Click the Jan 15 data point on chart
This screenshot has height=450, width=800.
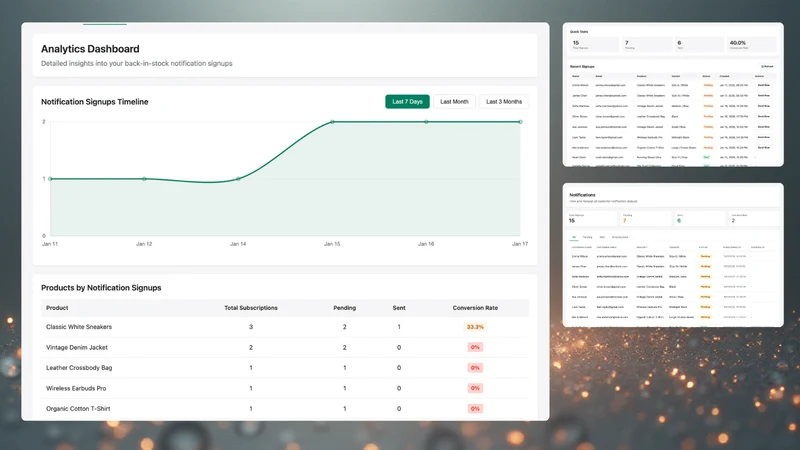pyautogui.click(x=332, y=122)
